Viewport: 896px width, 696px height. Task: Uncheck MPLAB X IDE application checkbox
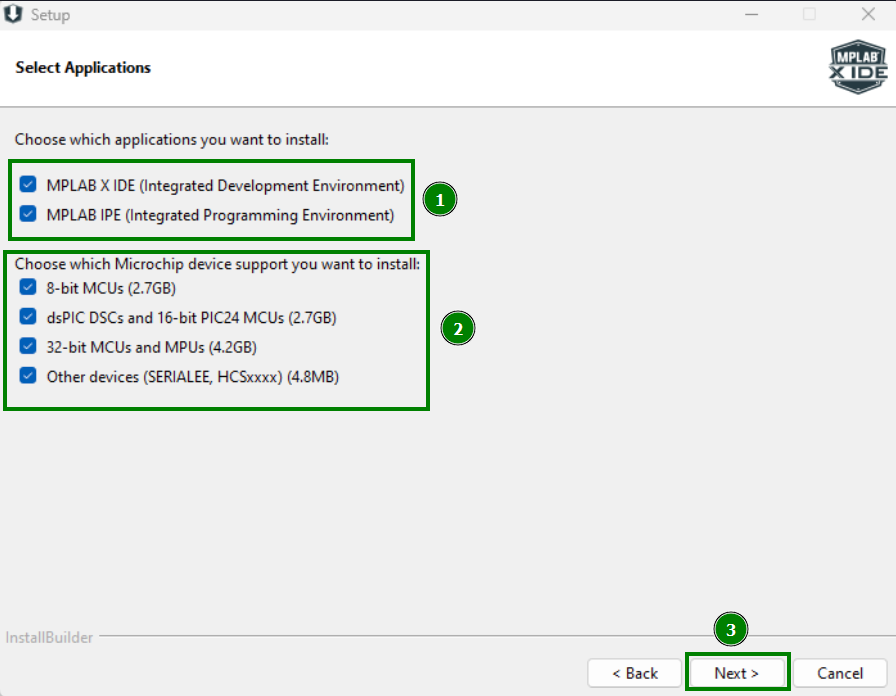pos(28,185)
